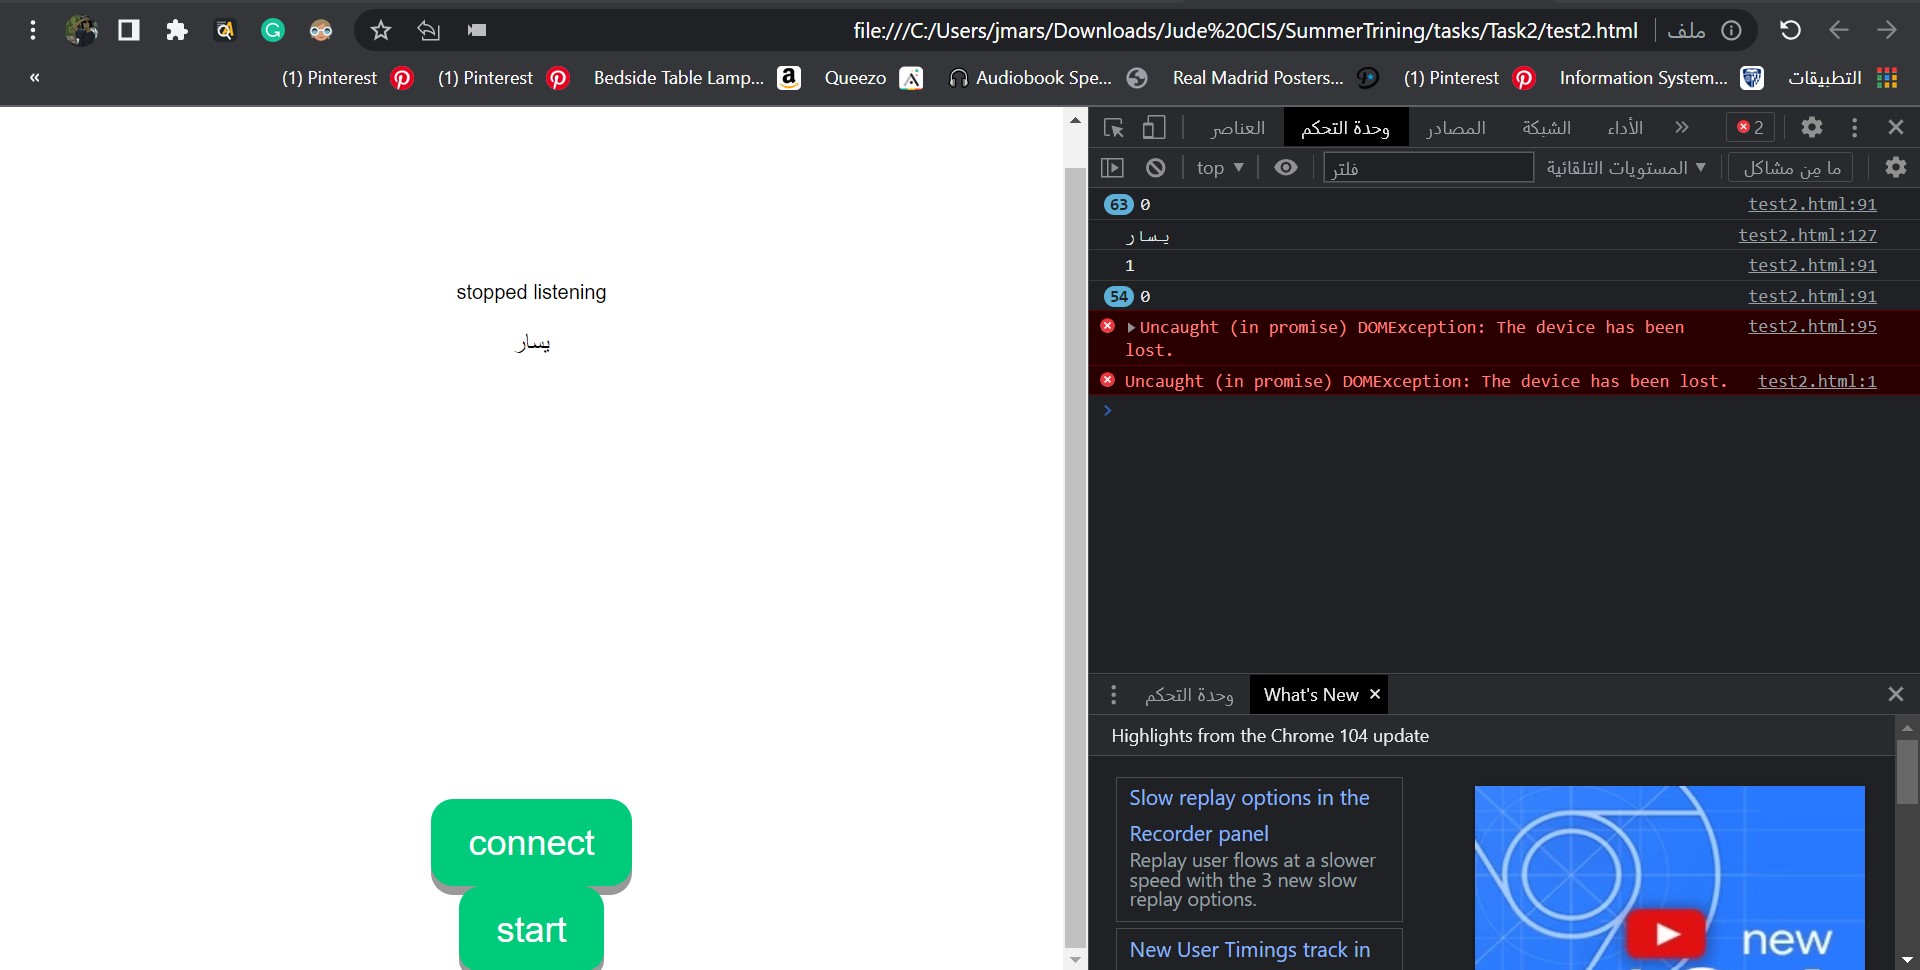Open the DevTools settings gear

(x=1812, y=127)
